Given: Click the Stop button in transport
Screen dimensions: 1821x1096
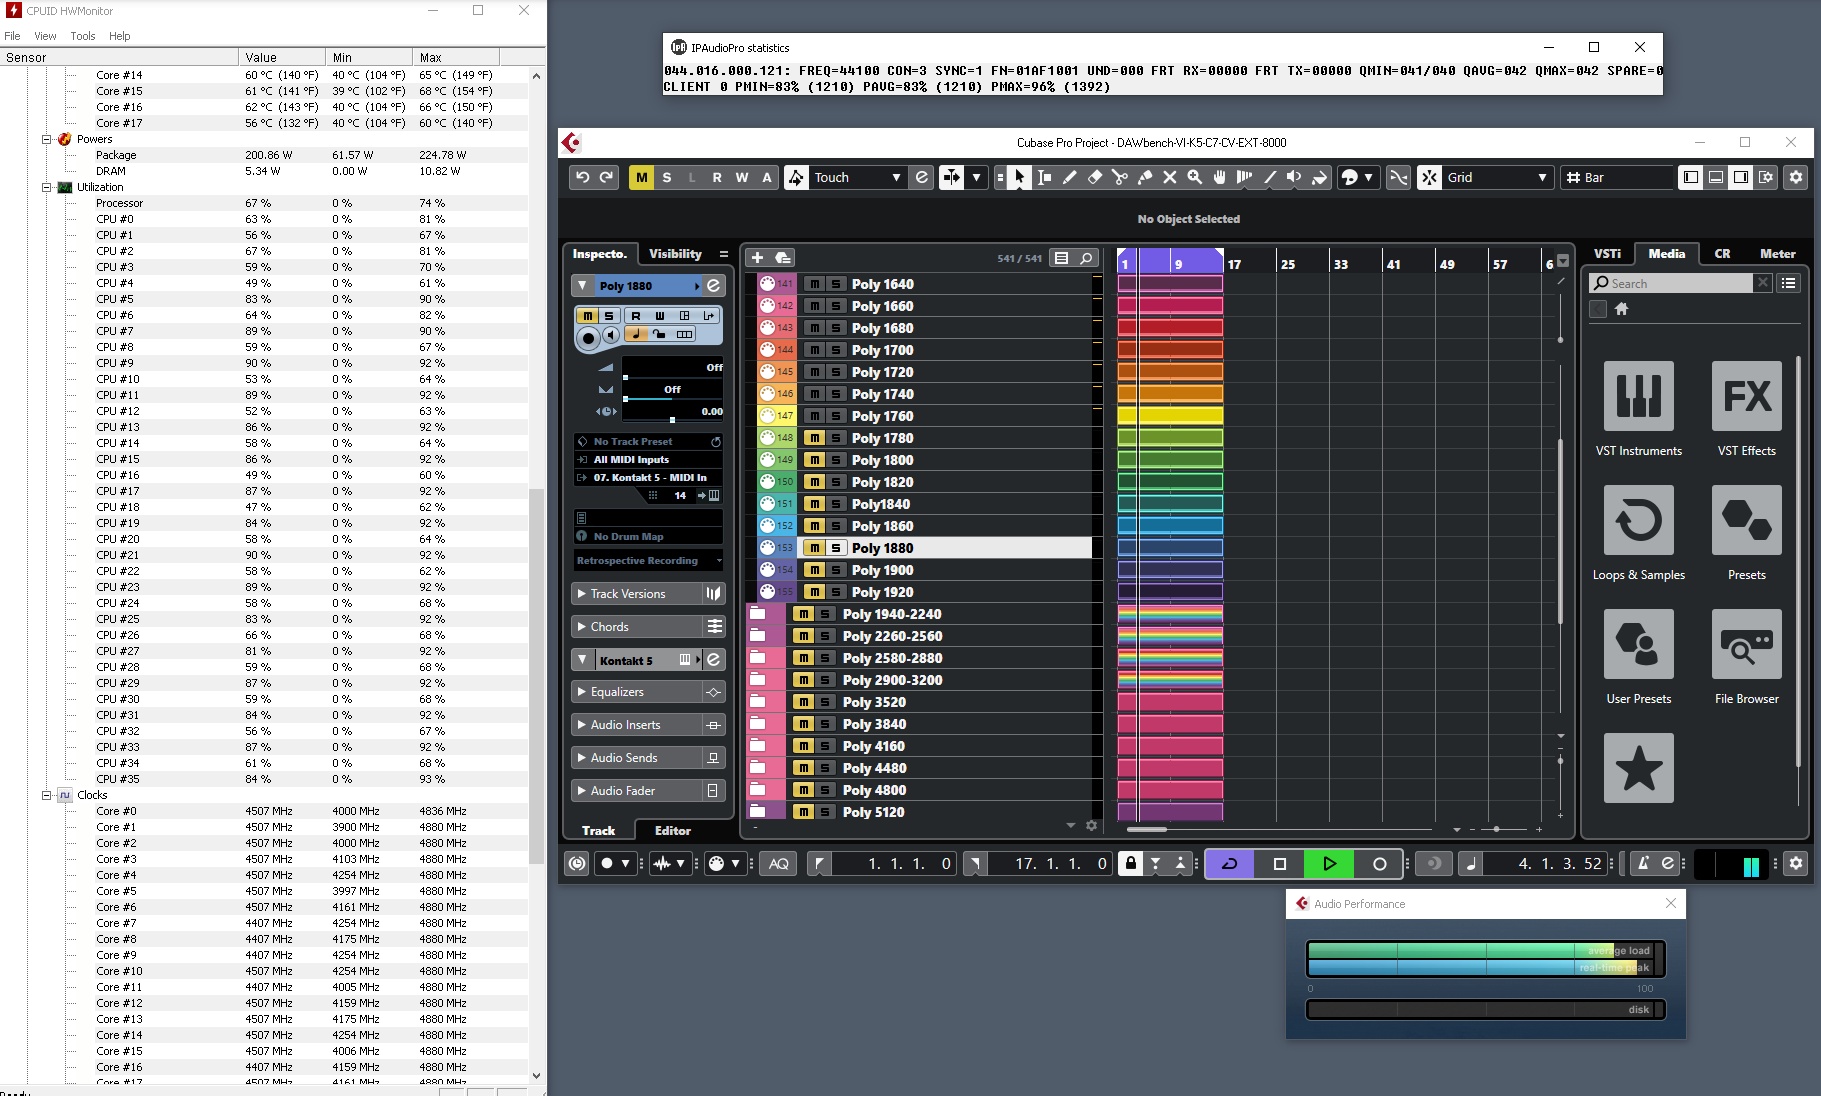Looking at the screenshot, I should pos(1279,863).
